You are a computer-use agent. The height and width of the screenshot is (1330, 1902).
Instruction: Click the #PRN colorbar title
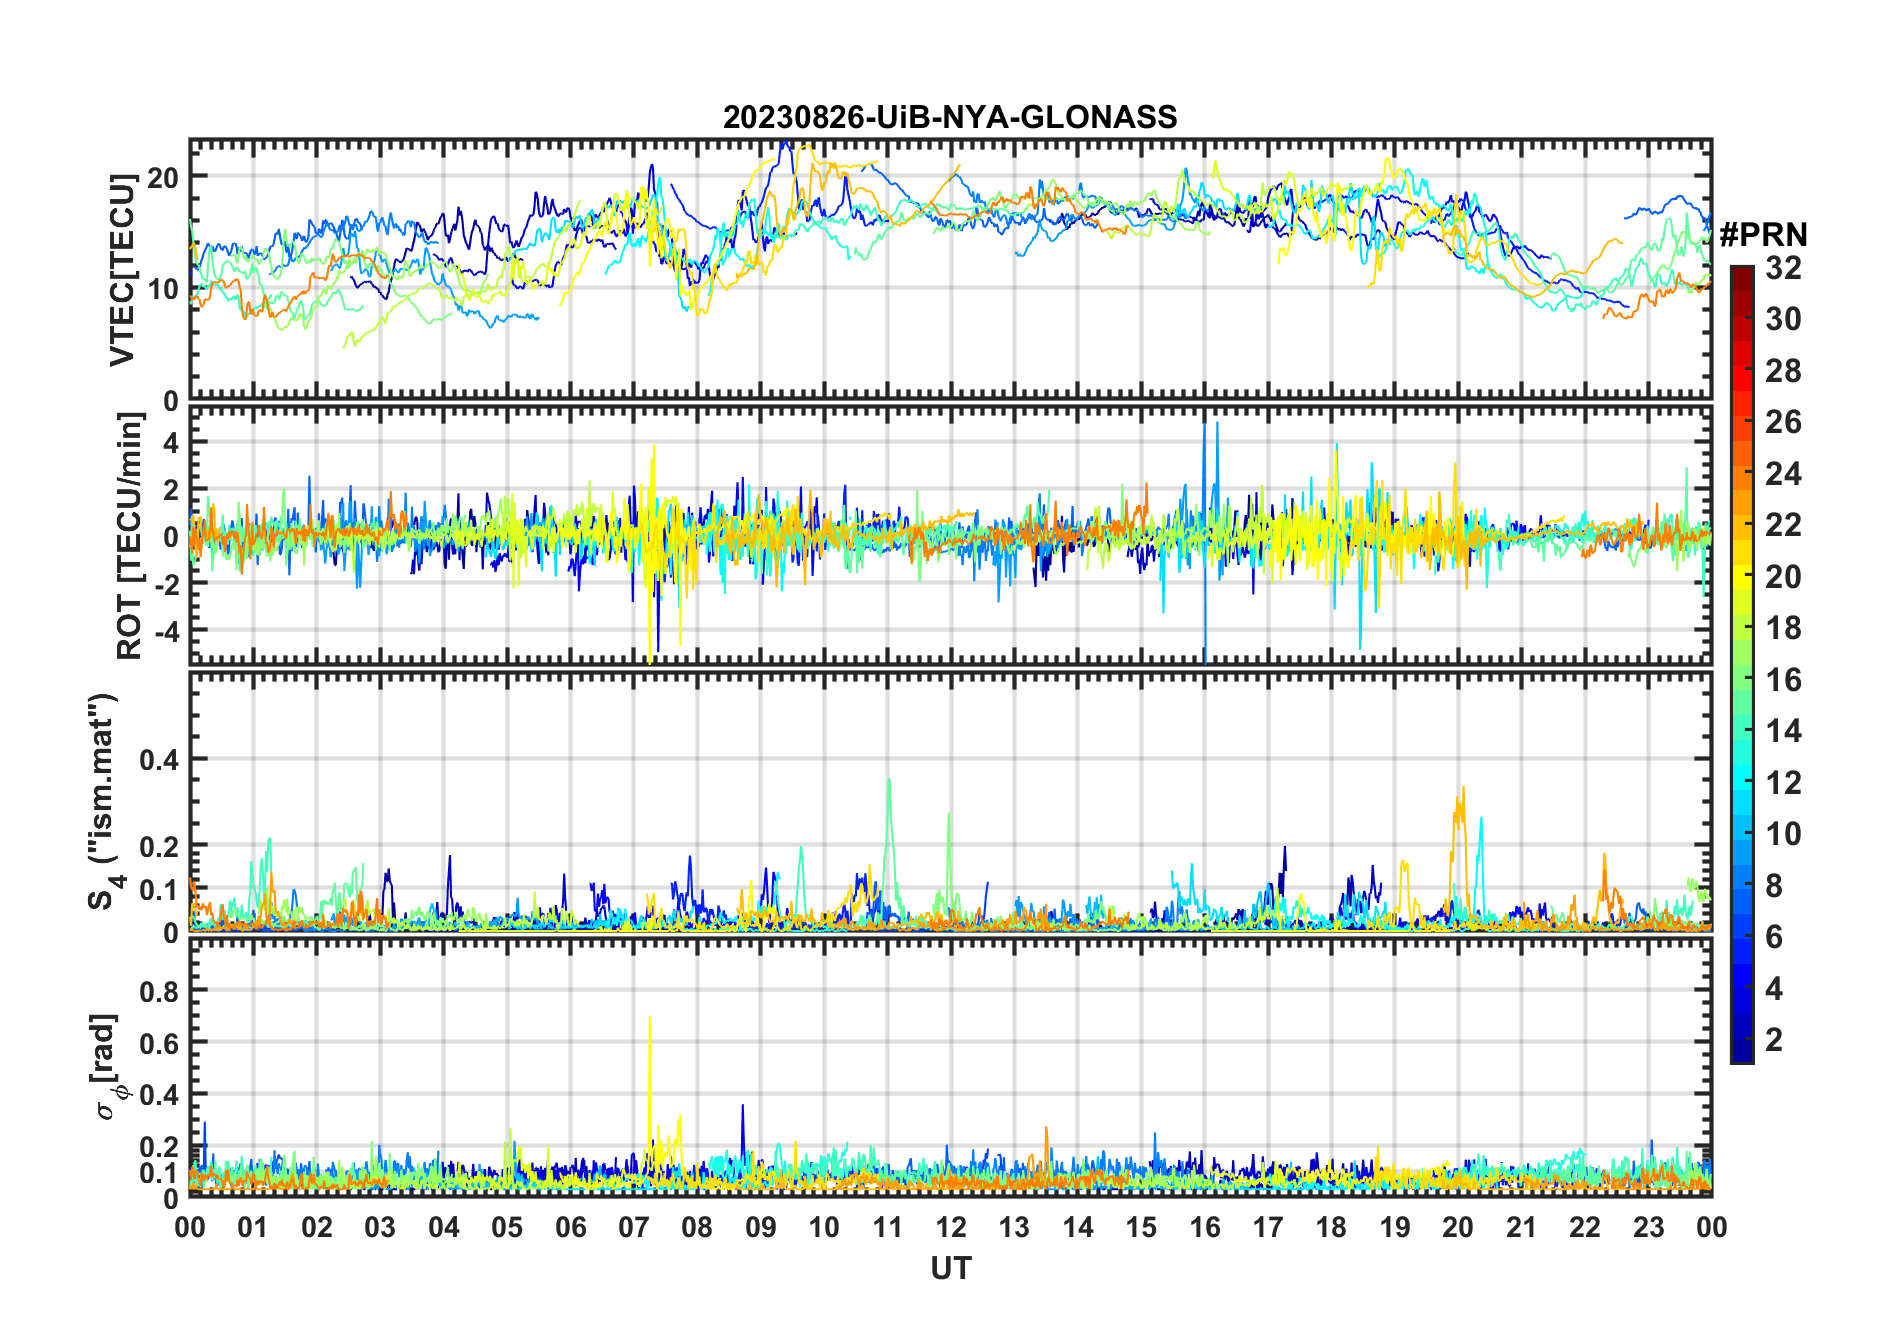coord(1763,235)
